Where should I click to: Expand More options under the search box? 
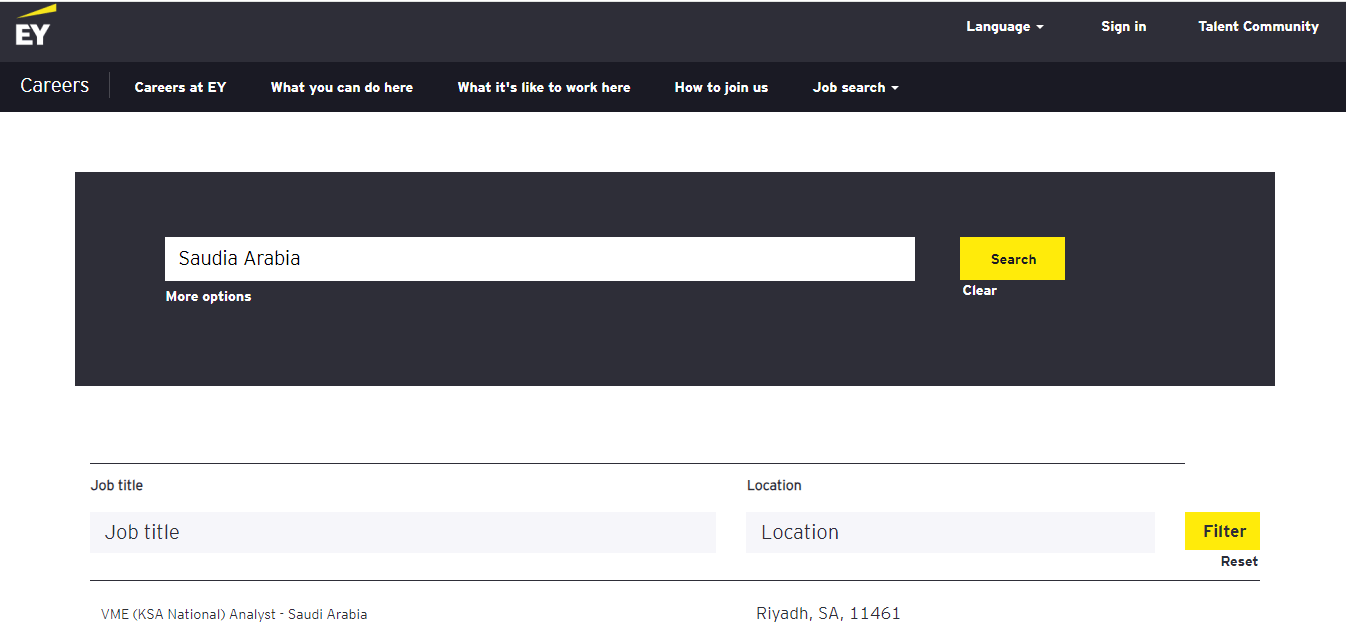[x=208, y=296]
